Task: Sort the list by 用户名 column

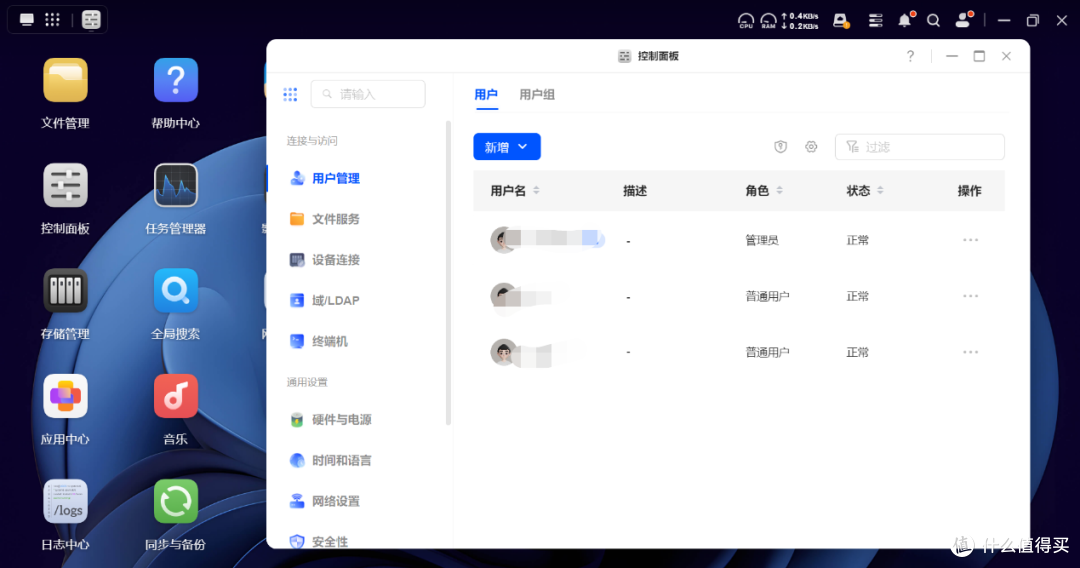Action: tap(537, 191)
